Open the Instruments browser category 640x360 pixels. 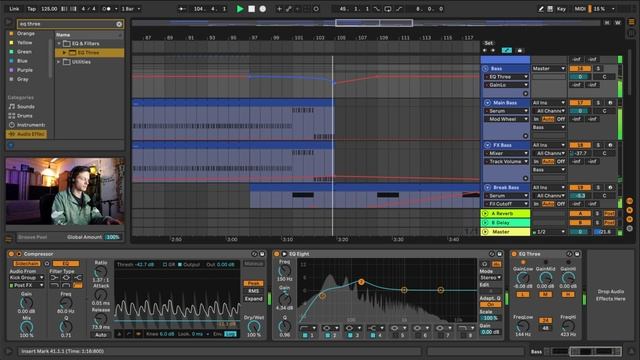(27, 125)
